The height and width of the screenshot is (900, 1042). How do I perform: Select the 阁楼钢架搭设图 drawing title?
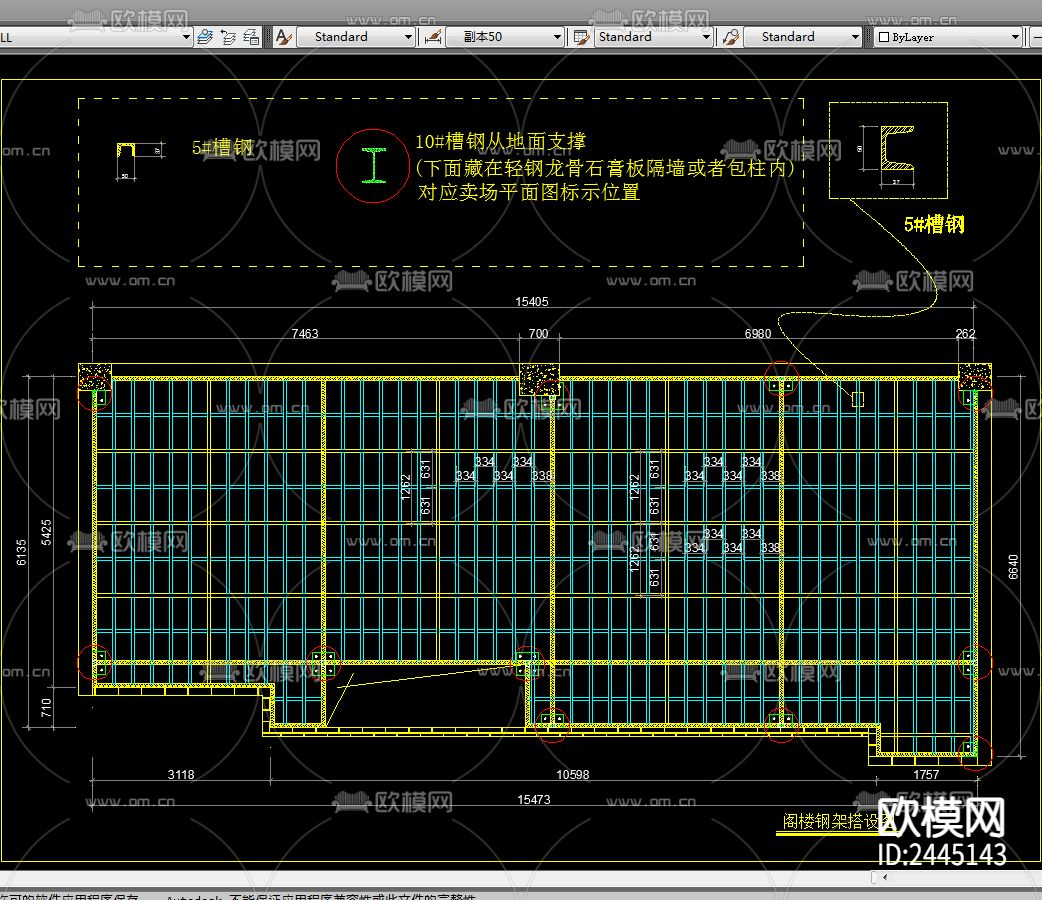(837, 822)
